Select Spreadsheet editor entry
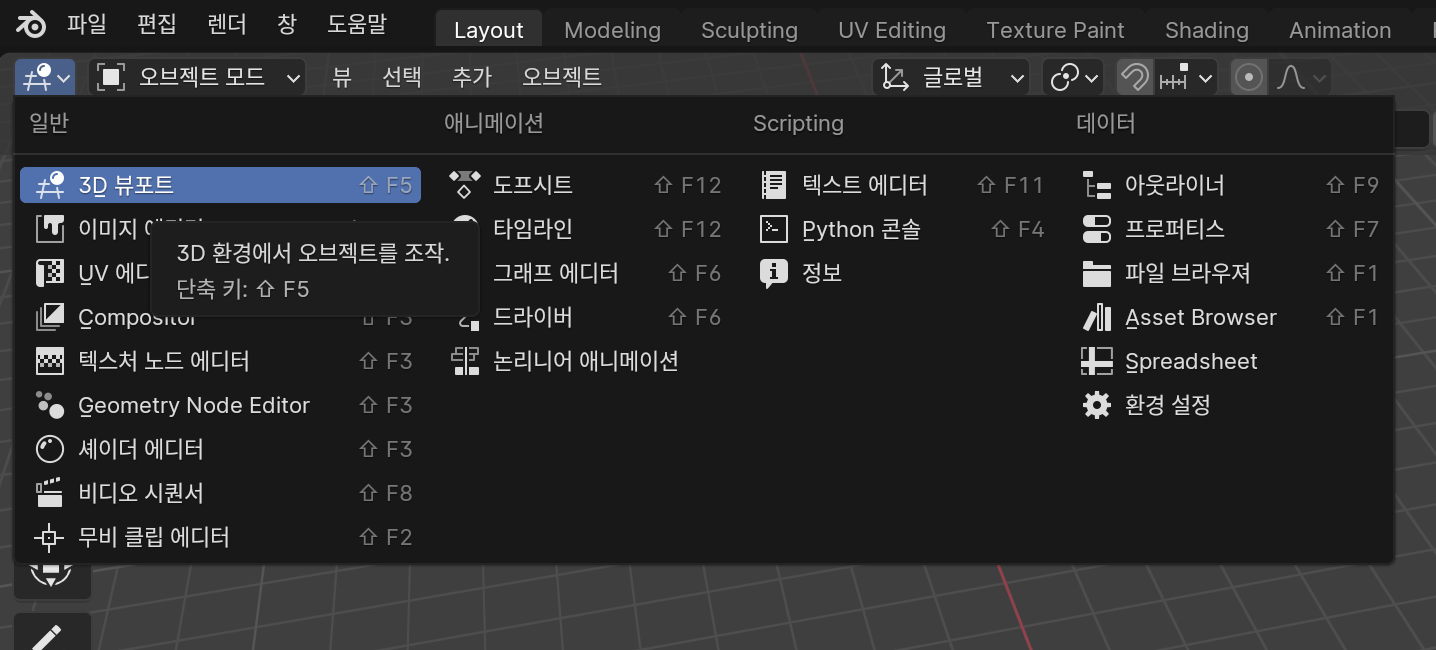Image resolution: width=1436 pixels, height=650 pixels. click(1231, 361)
